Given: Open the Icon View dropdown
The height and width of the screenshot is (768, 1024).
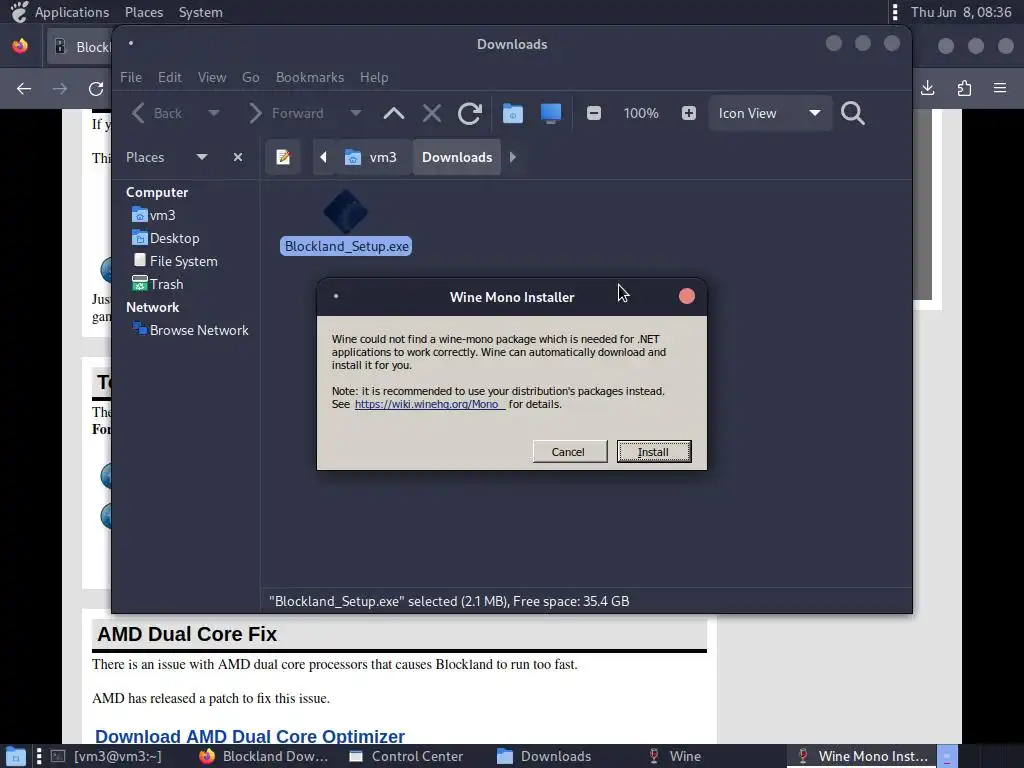Looking at the screenshot, I should [770, 113].
